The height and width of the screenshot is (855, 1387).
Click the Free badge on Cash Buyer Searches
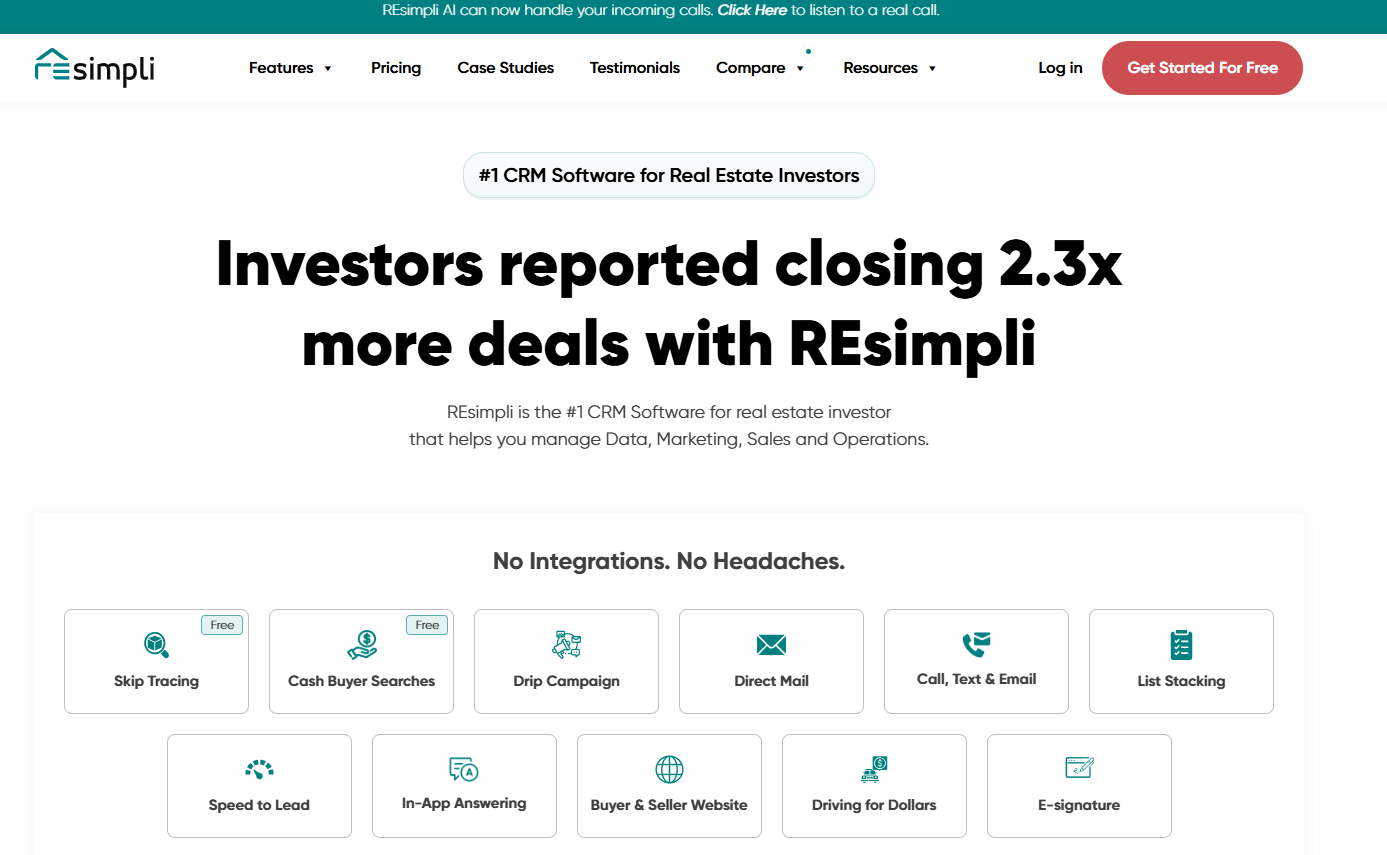pyautogui.click(x=427, y=625)
